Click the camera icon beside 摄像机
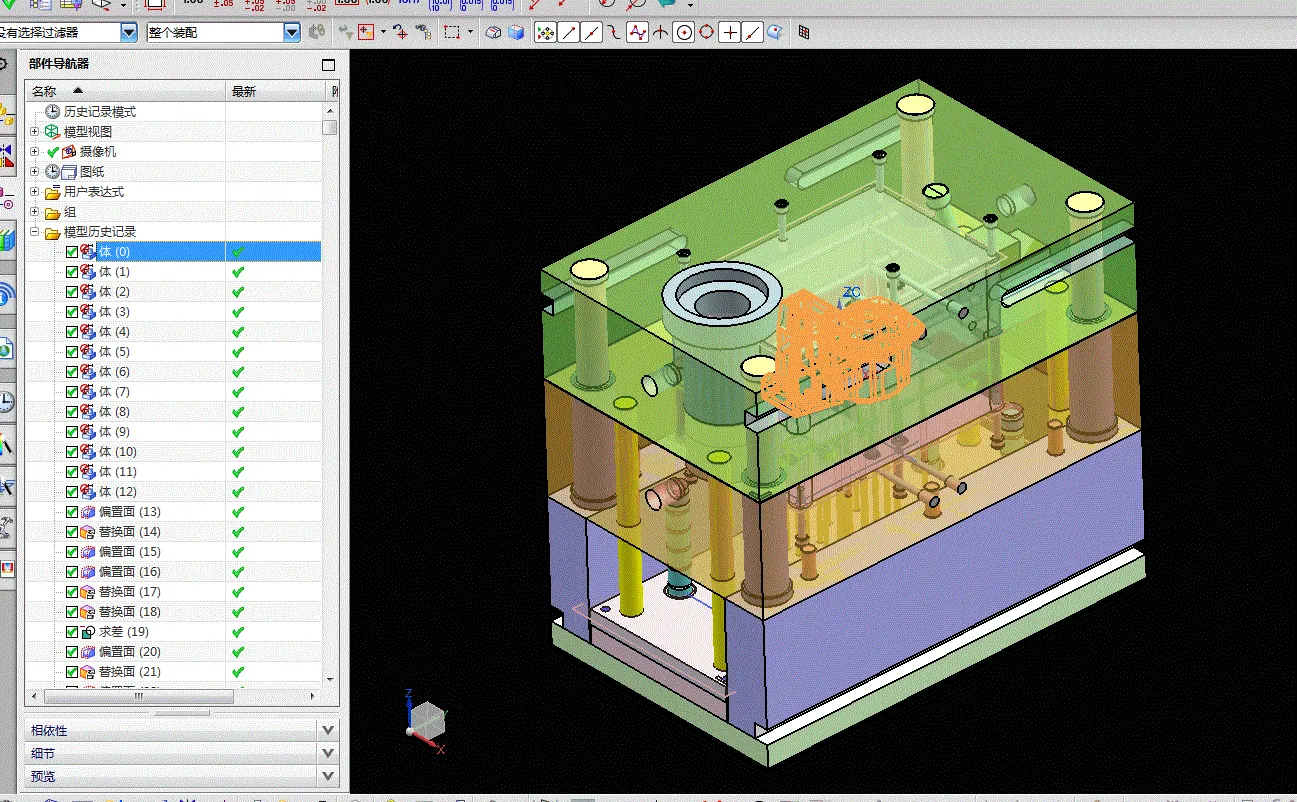The height and width of the screenshot is (802, 1297). [69, 152]
